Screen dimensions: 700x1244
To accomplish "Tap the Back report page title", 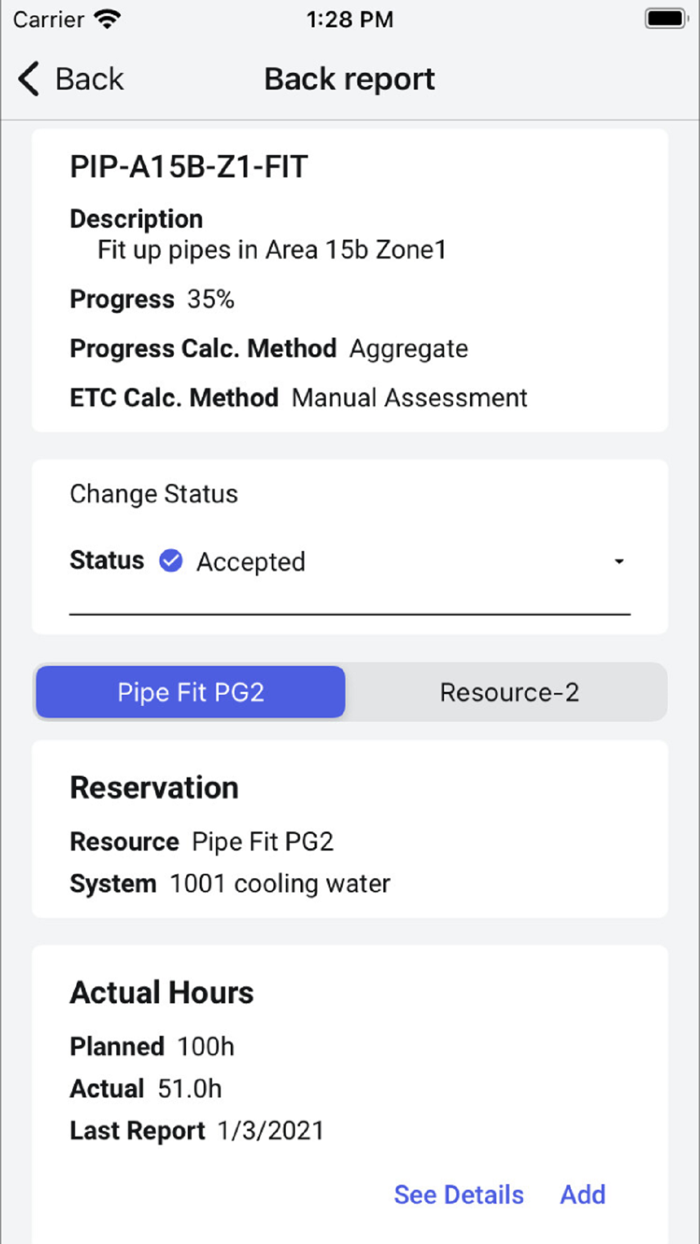I will point(349,79).
